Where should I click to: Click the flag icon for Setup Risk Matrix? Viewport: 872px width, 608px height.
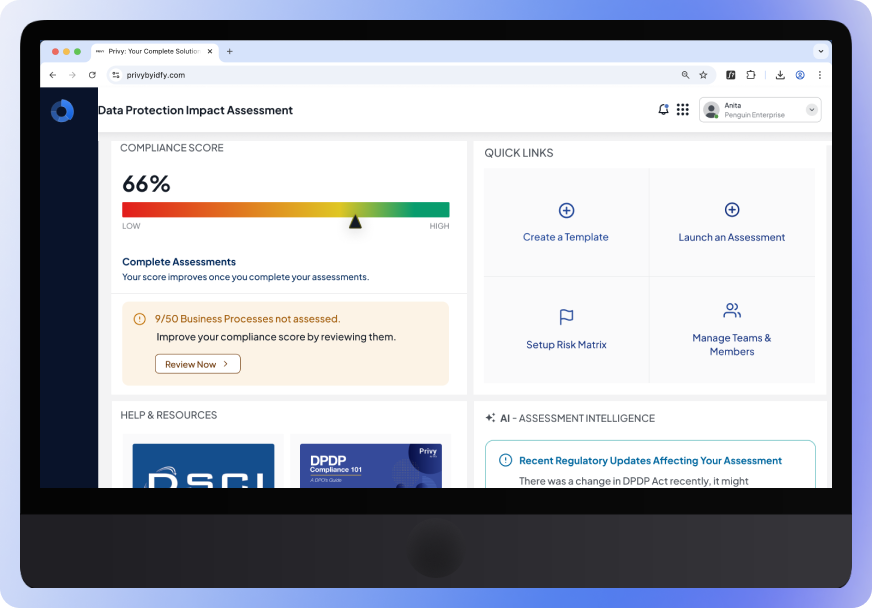tap(566, 317)
